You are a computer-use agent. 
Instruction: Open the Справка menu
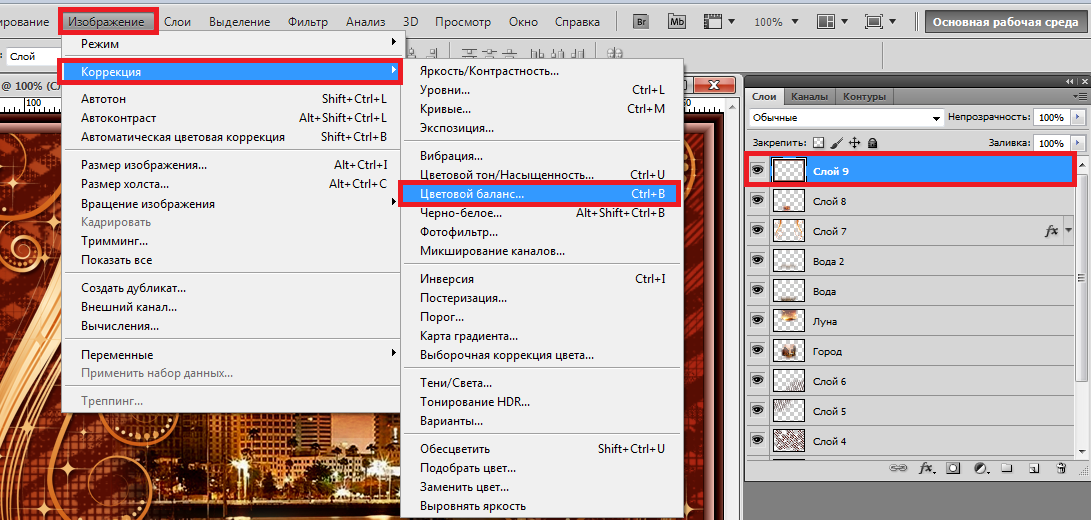point(578,22)
